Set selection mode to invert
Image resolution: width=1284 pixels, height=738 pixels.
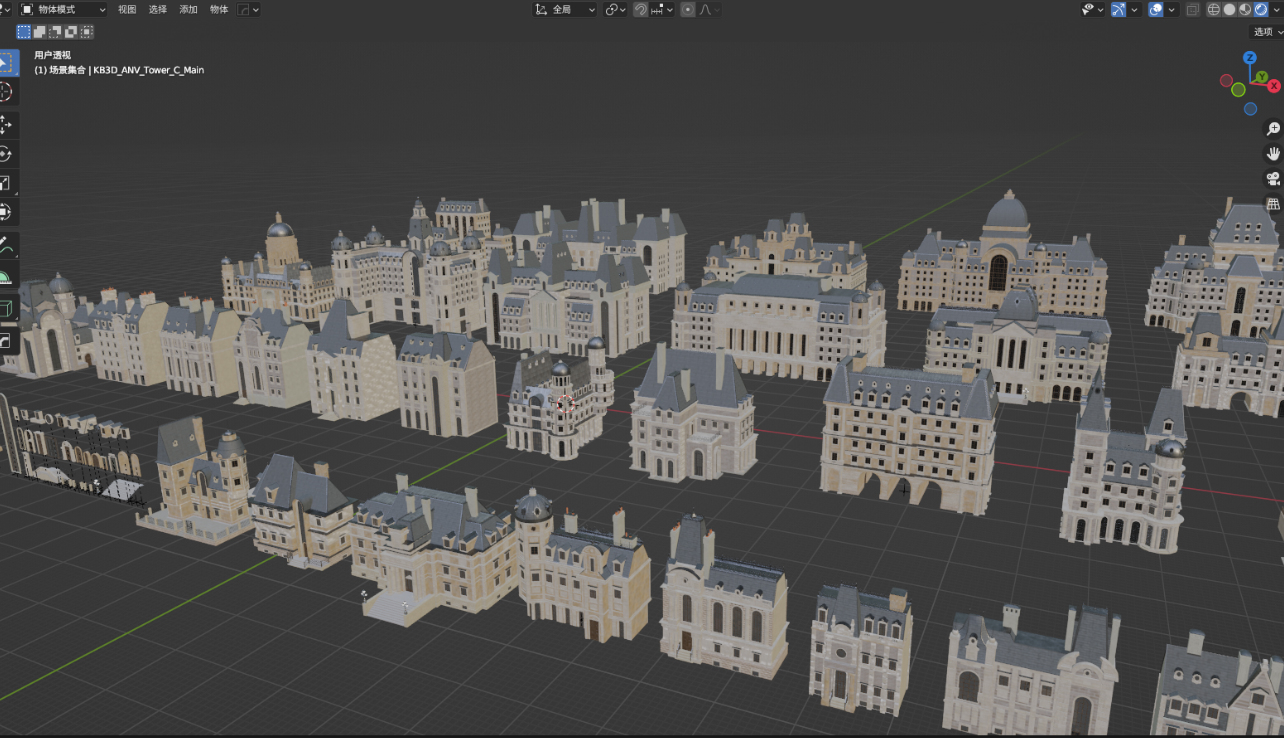click(x=72, y=32)
